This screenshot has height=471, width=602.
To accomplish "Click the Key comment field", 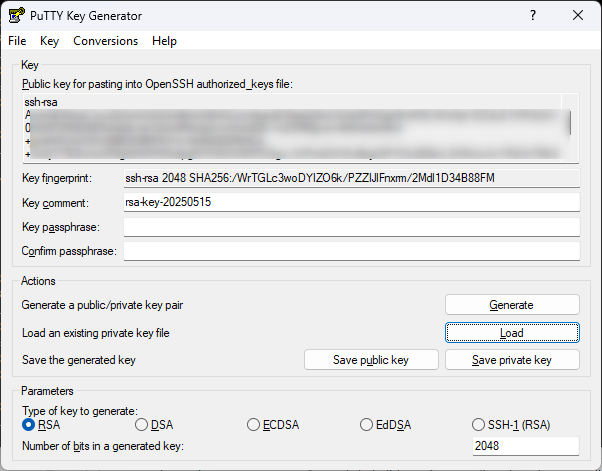I will [352, 202].
